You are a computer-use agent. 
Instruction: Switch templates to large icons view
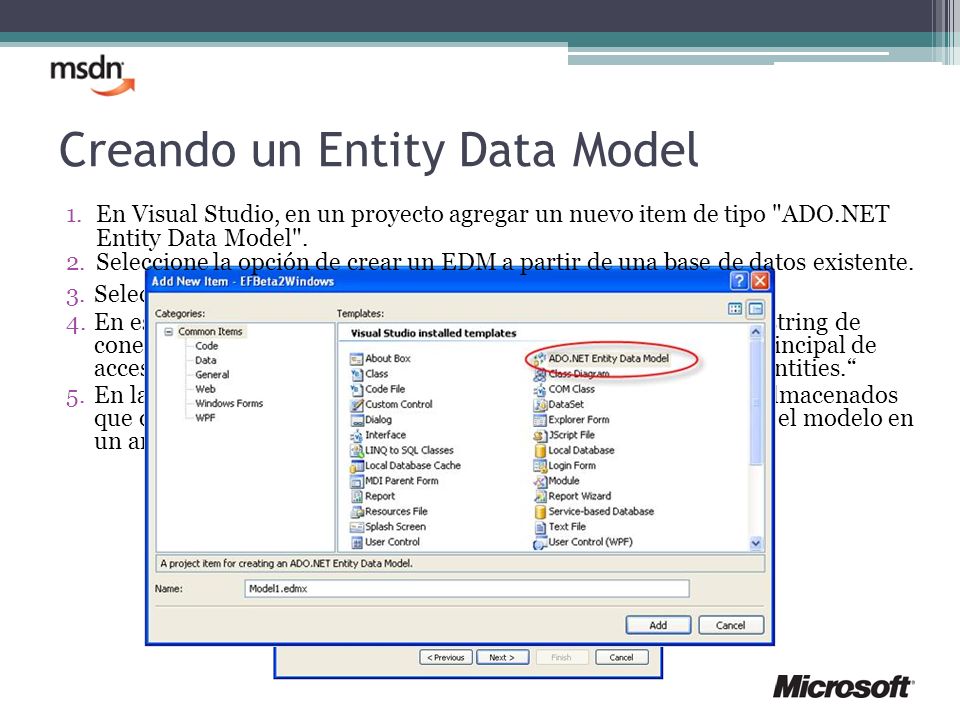pyautogui.click(x=735, y=309)
